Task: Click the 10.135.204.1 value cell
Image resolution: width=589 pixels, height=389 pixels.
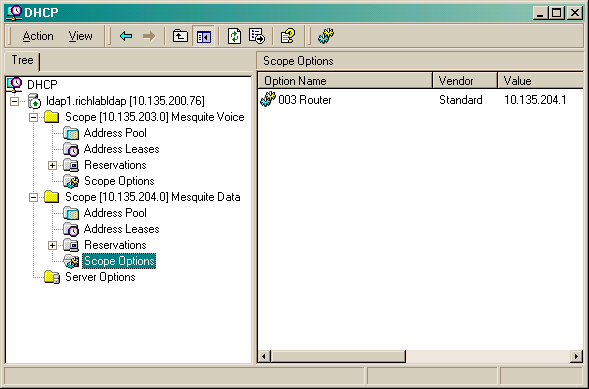Action: coord(535,100)
